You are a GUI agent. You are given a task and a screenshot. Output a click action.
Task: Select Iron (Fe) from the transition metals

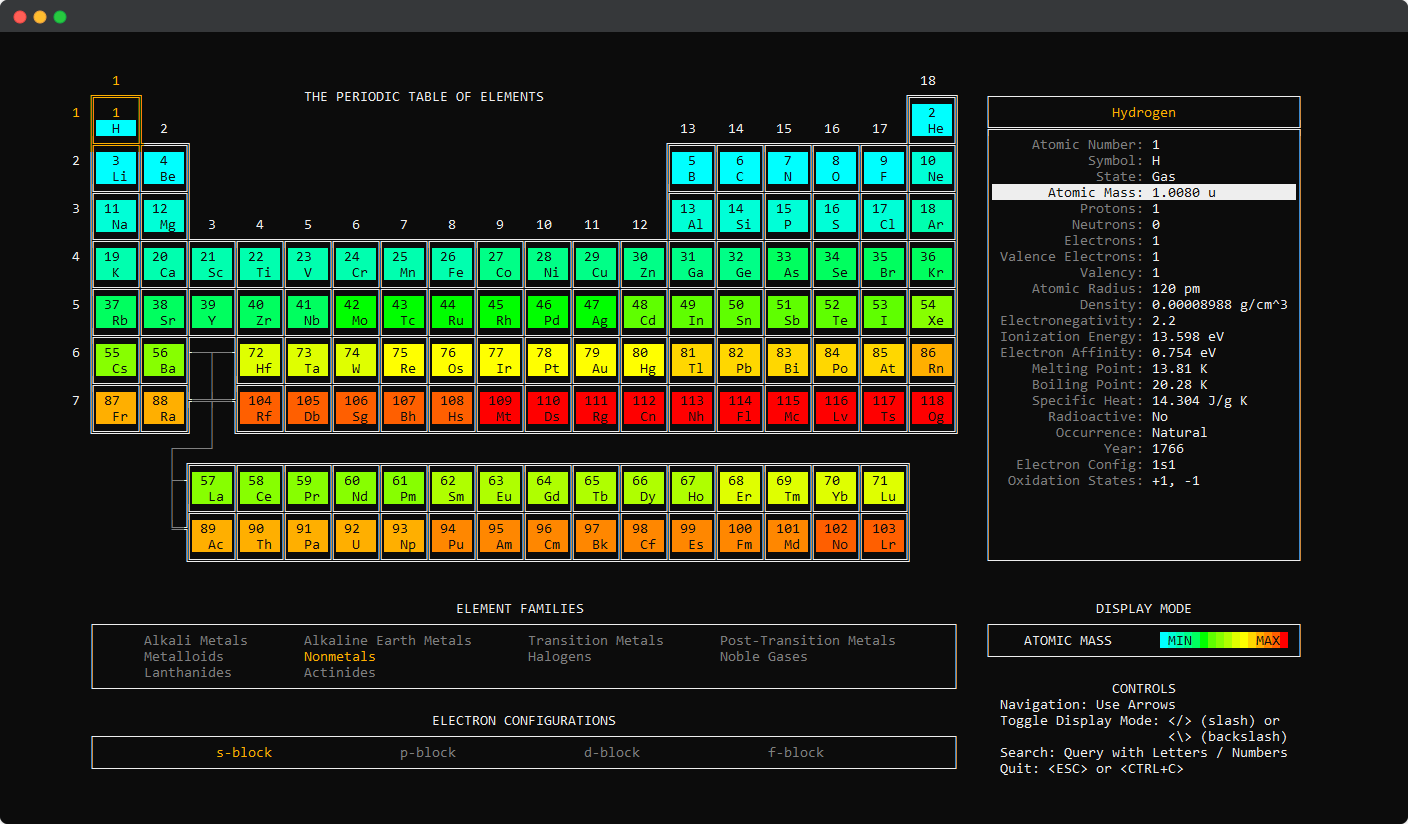452,264
